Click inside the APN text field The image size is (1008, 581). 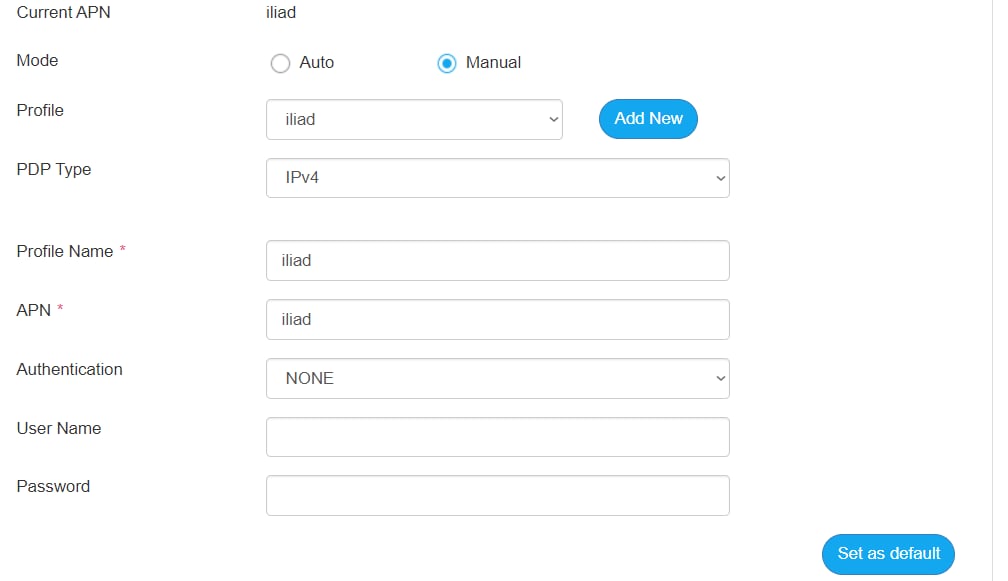point(498,319)
